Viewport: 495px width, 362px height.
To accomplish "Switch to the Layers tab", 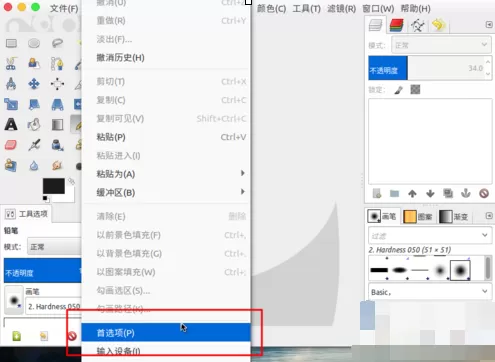I will pos(376,25).
